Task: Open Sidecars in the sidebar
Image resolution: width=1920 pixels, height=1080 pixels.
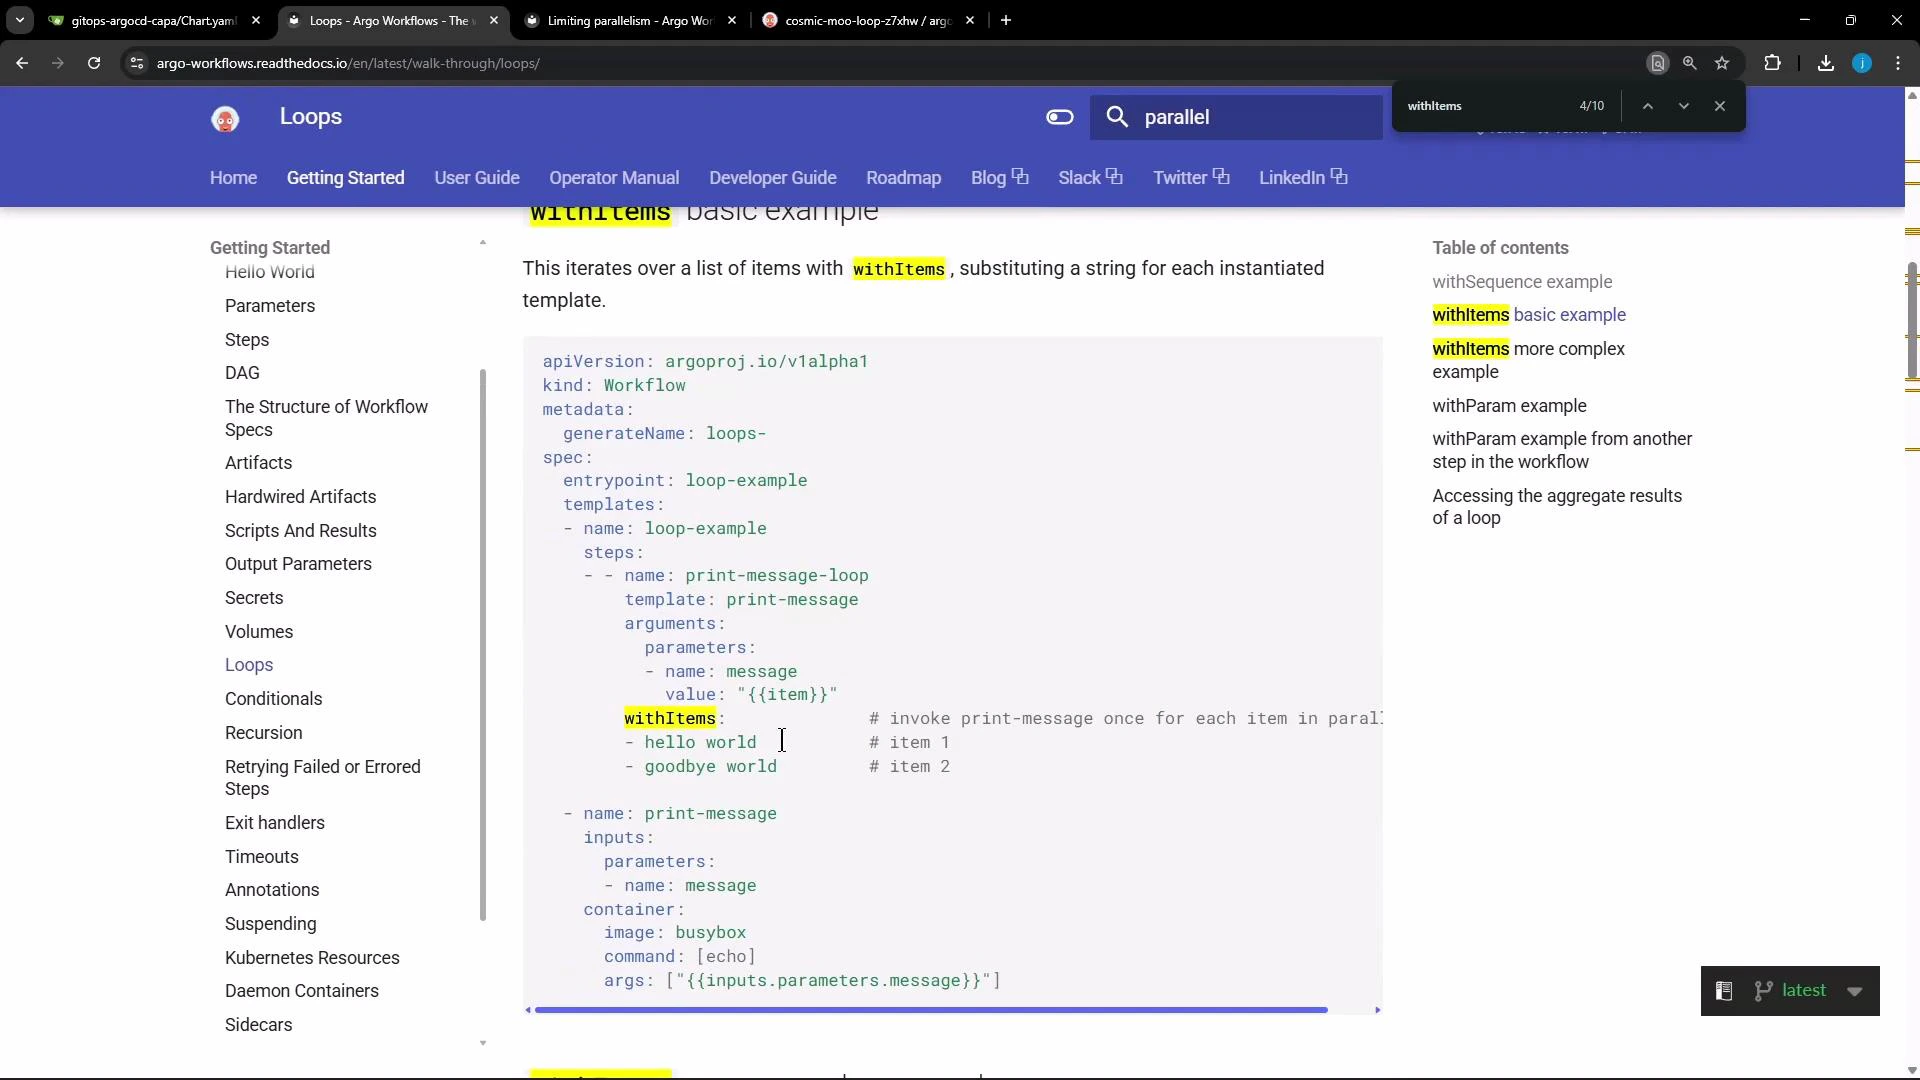Action: coord(258,1025)
